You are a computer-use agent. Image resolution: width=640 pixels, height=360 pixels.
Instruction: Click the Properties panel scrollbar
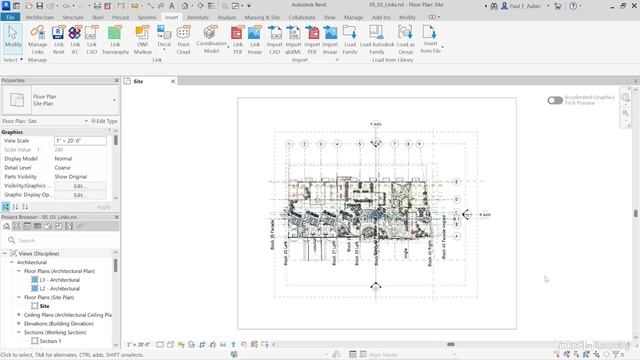[x=116, y=140]
